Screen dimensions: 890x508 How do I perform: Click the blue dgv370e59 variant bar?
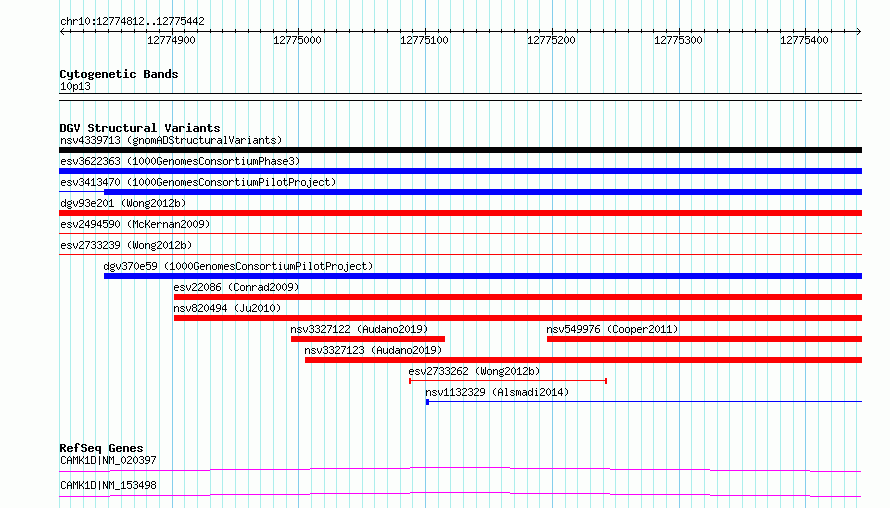tap(482, 276)
